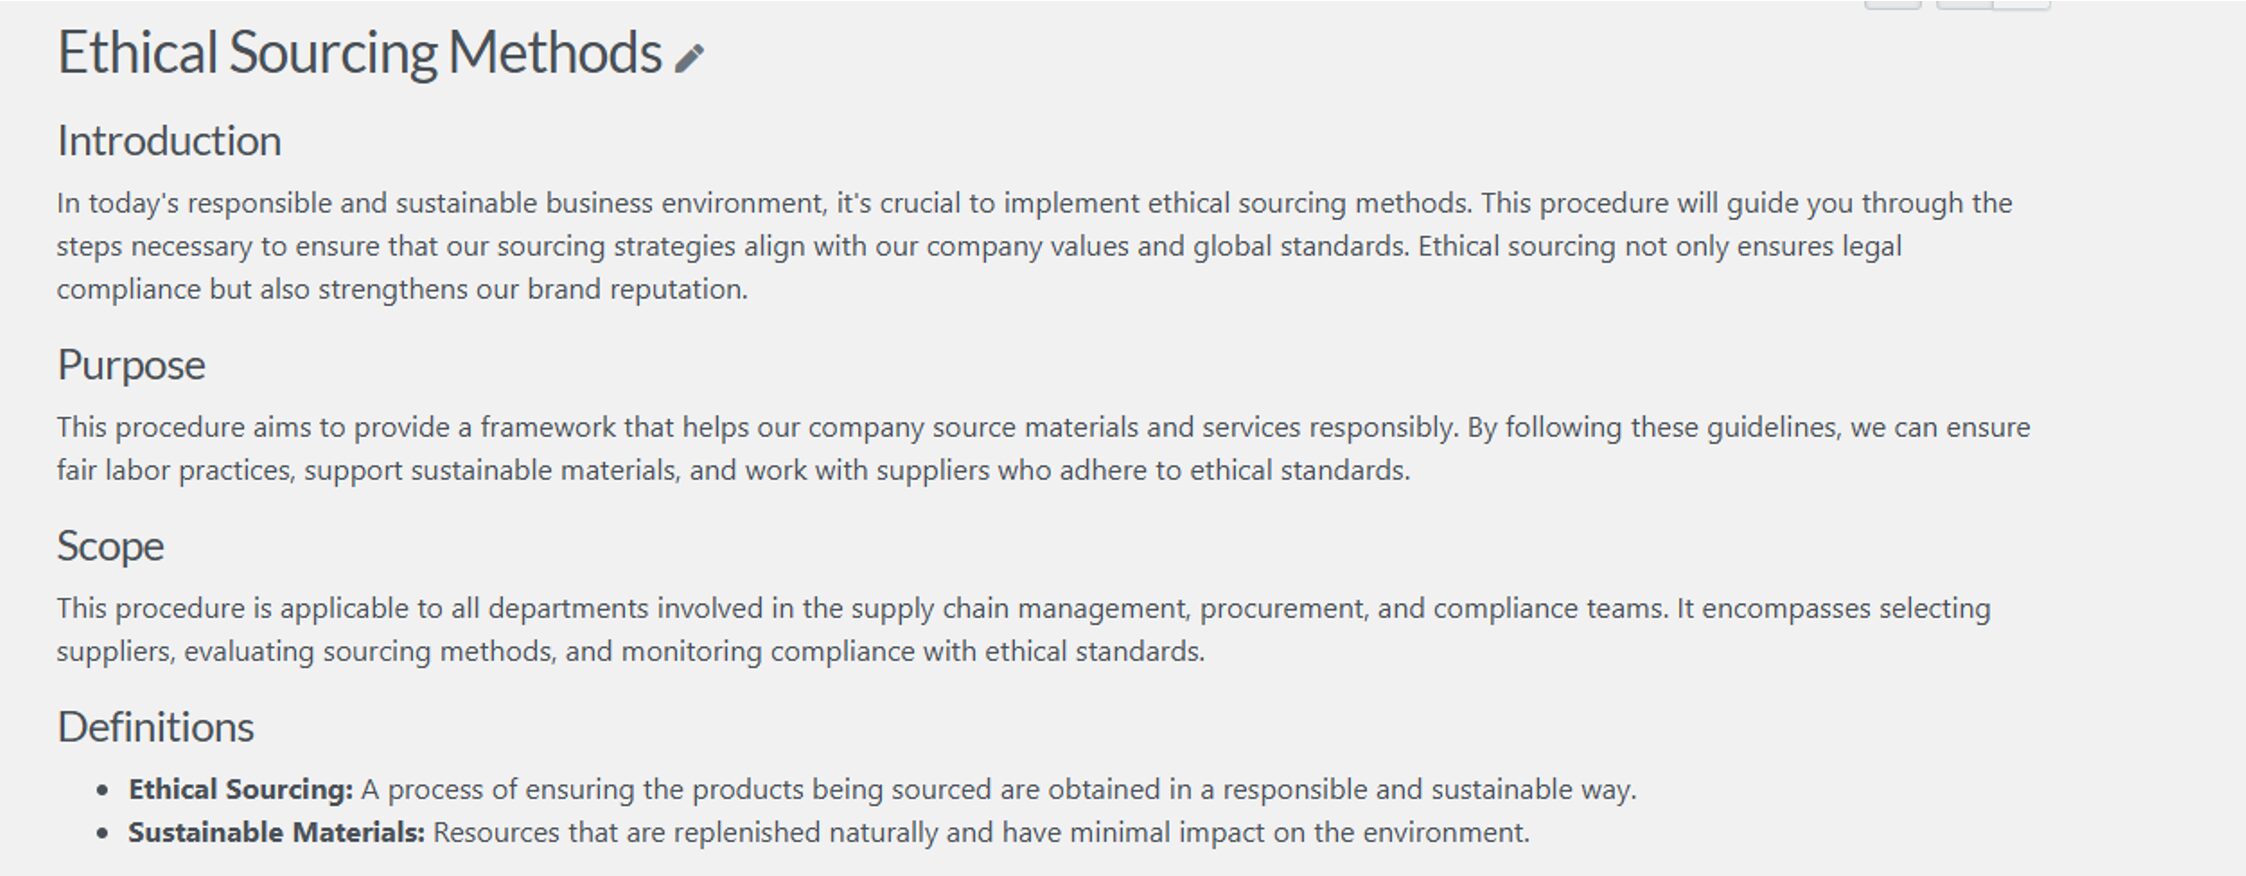Click the Sustainable Materials definition sentence

point(981,833)
